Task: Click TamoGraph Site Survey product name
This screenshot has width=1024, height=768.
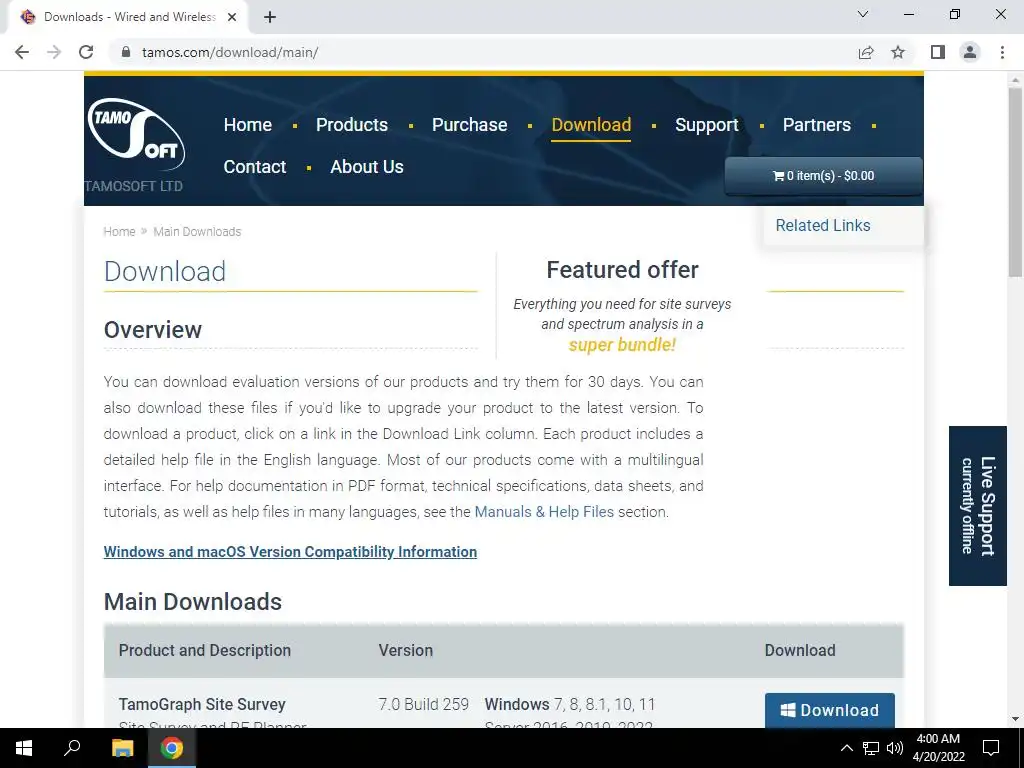Action: pos(202,704)
